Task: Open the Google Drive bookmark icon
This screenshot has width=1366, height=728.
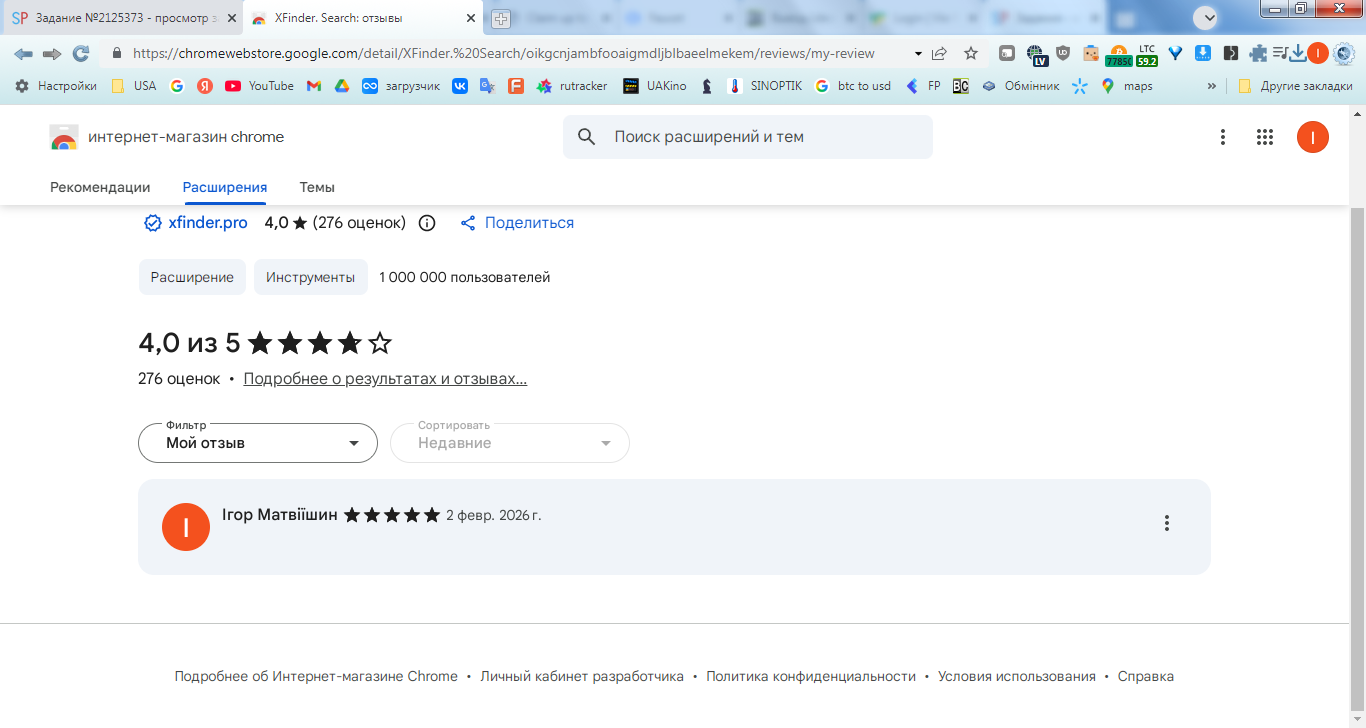Action: point(341,86)
